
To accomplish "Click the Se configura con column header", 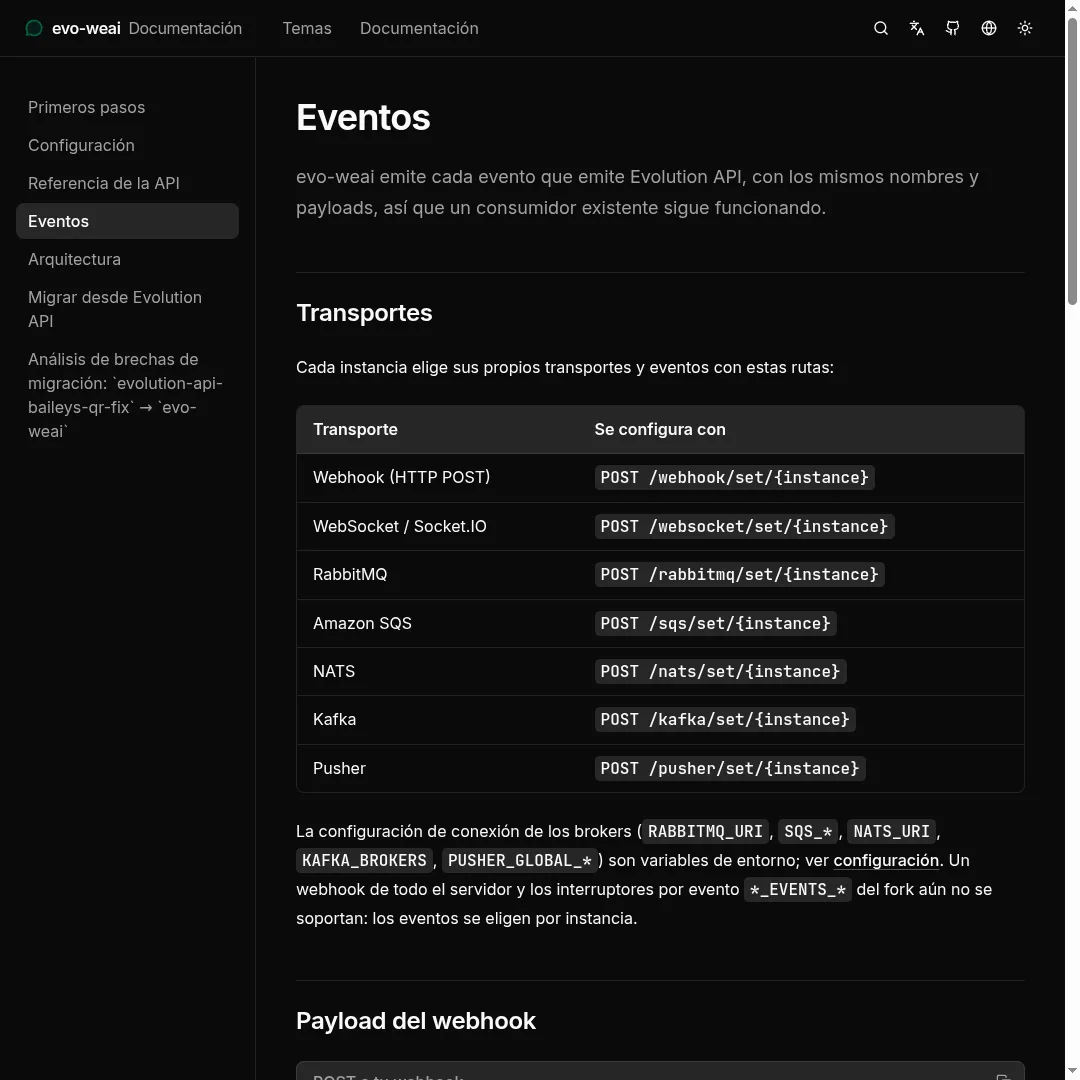I will coord(660,429).
